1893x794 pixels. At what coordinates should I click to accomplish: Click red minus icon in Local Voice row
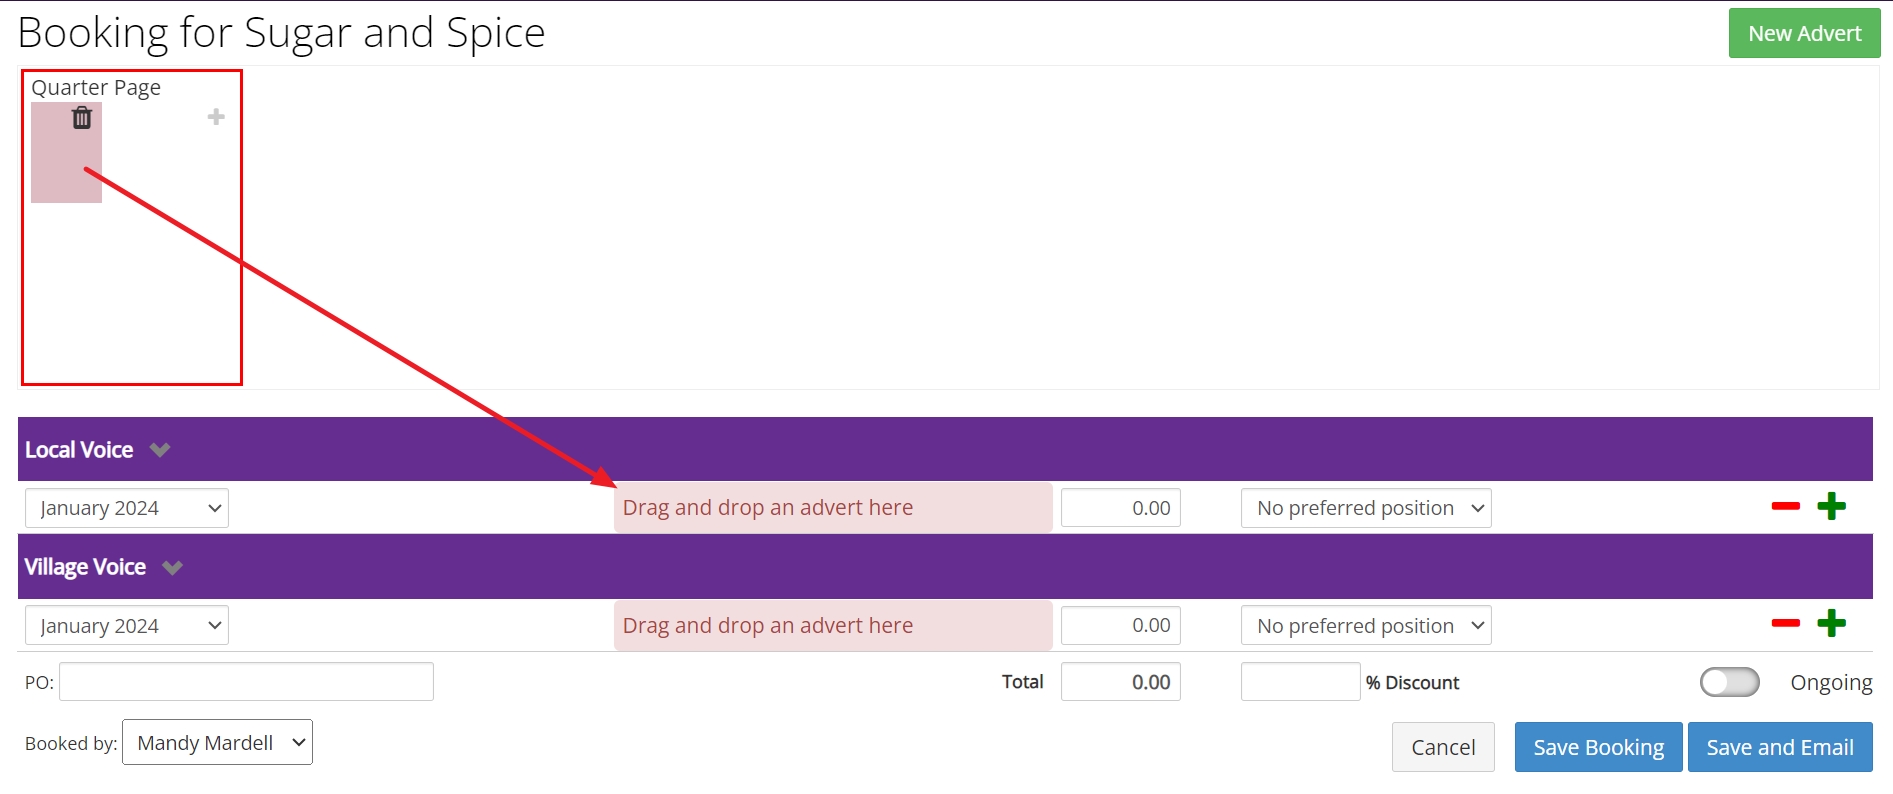tap(1785, 507)
